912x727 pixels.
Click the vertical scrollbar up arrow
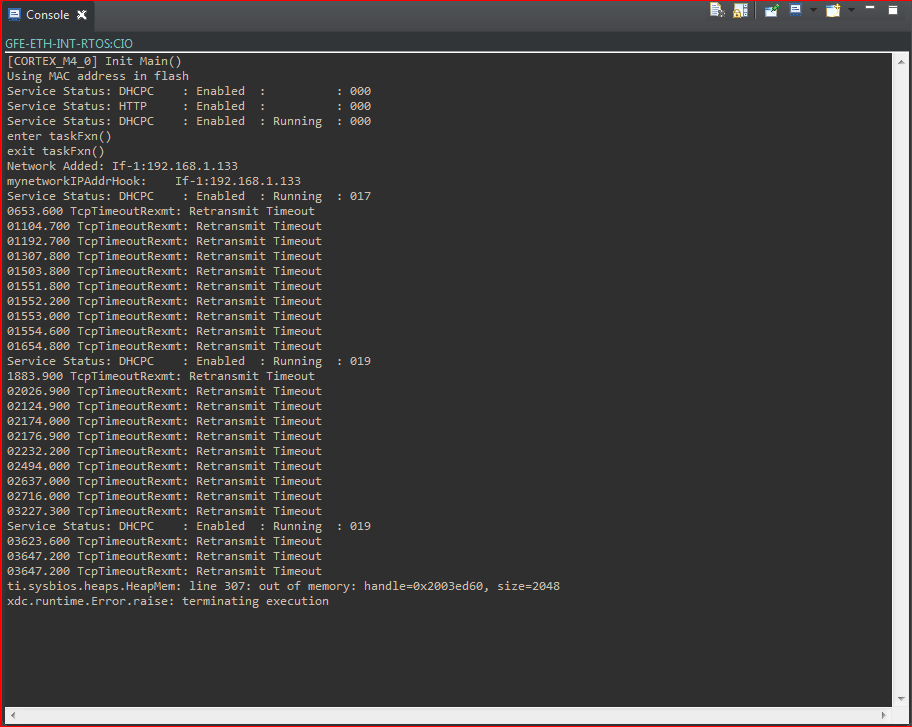coord(901,62)
